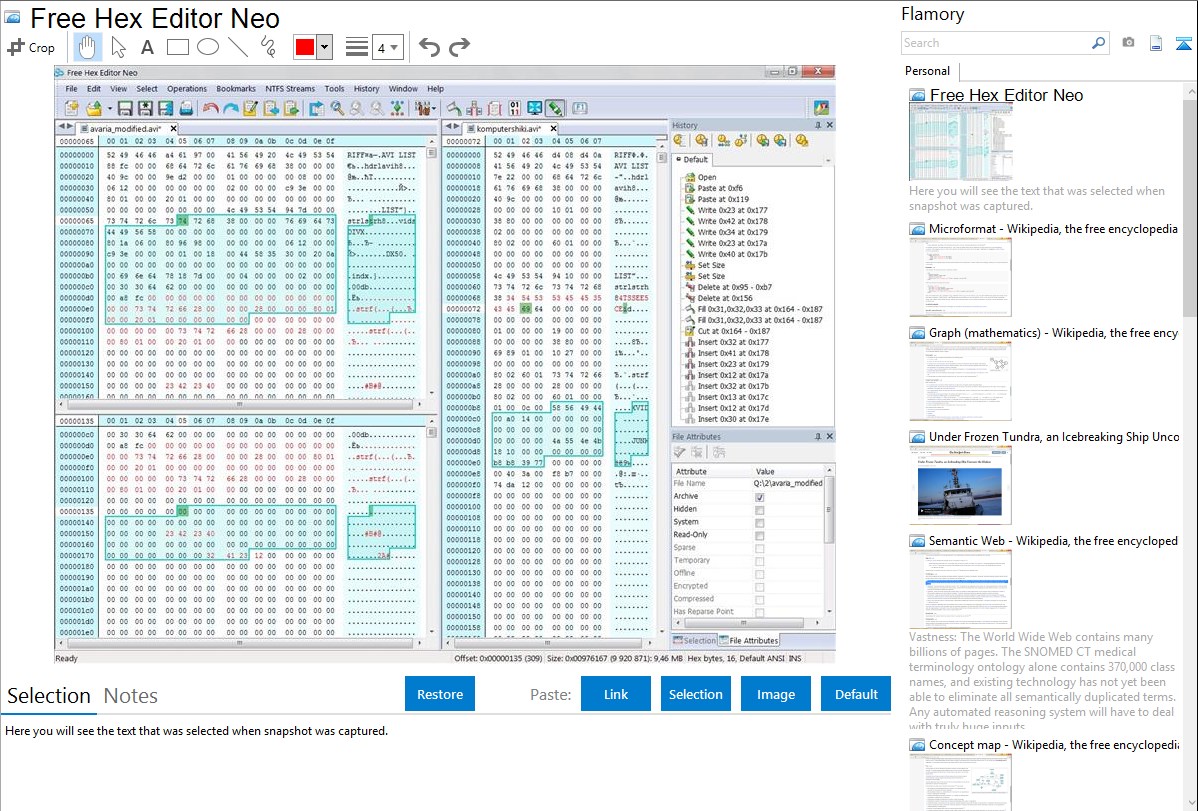Click the green pen overwrite mode icon
1198x811 pixels.
pyautogui.click(x=555, y=109)
